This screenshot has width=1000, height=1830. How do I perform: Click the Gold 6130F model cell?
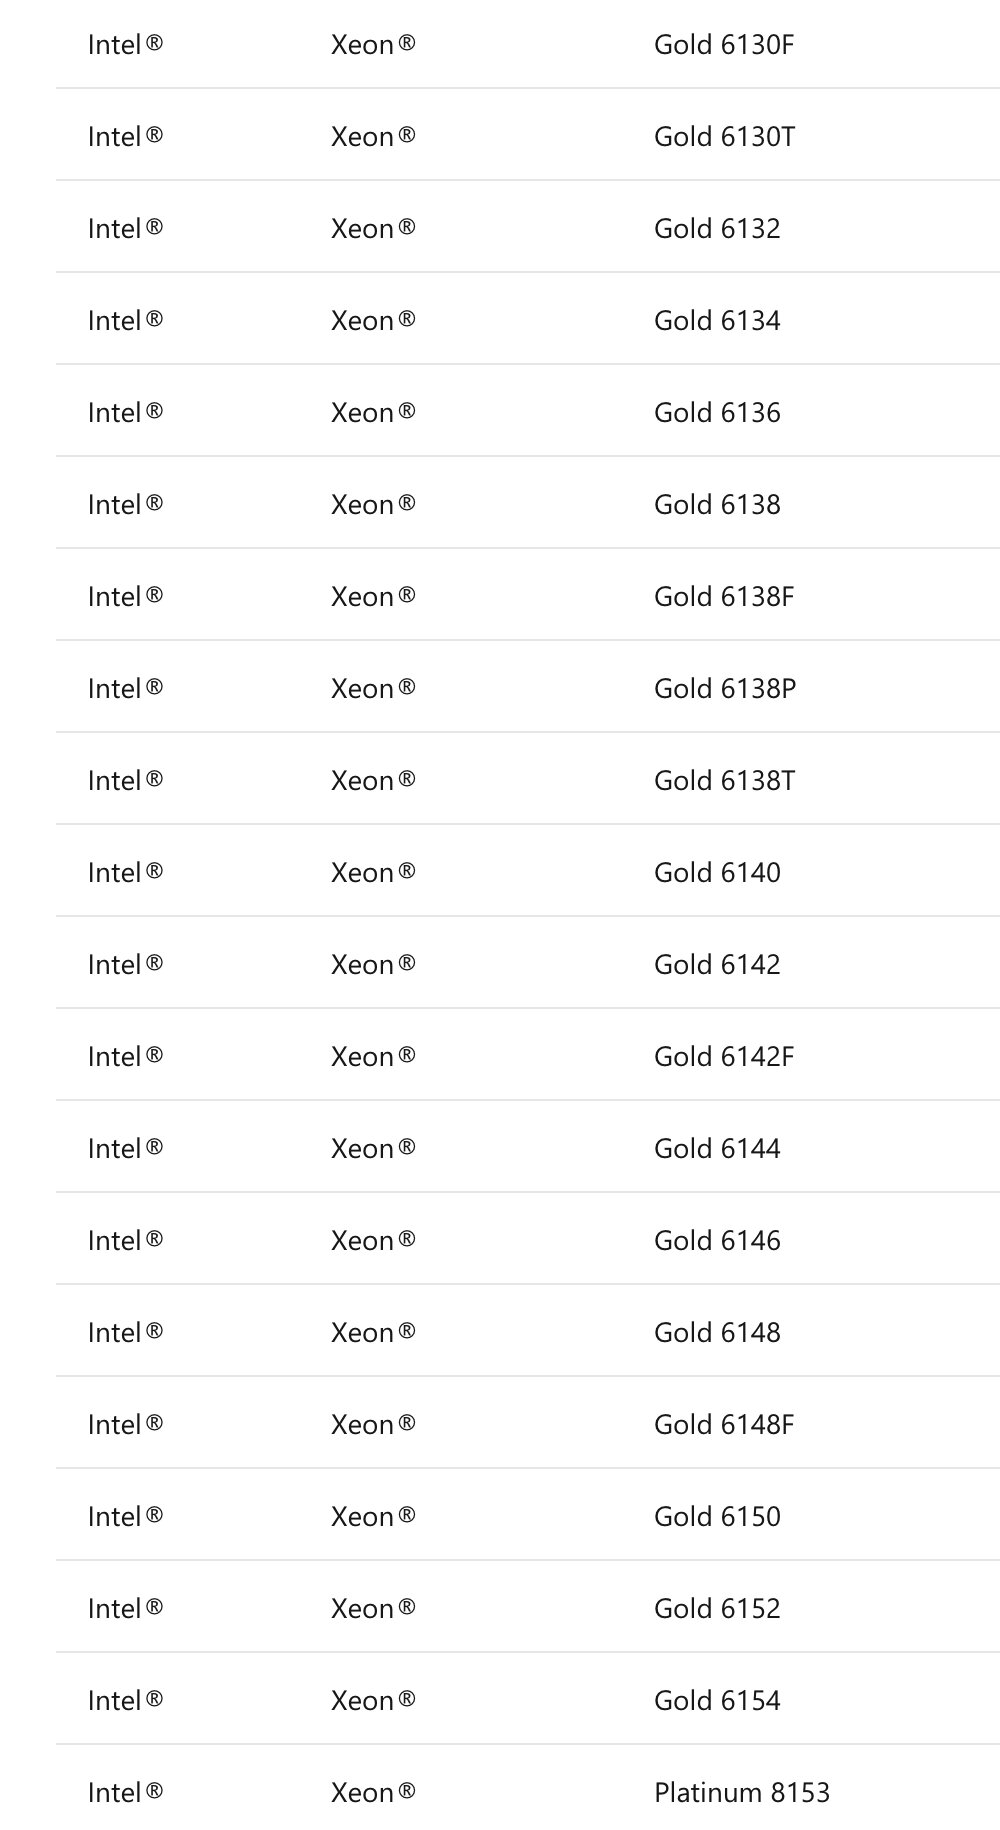pos(724,45)
